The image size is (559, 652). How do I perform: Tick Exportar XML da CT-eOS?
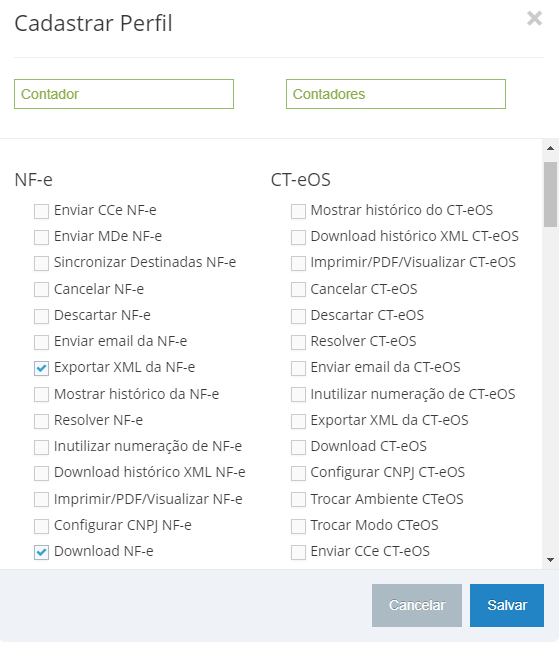tap(298, 421)
